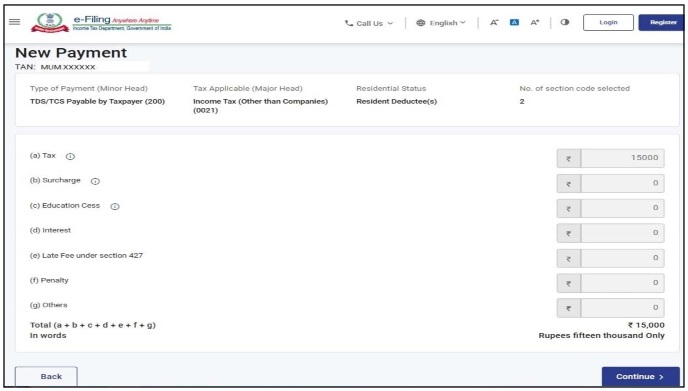Click the New Payment heading
The width and height of the screenshot is (688, 391).
[71, 53]
